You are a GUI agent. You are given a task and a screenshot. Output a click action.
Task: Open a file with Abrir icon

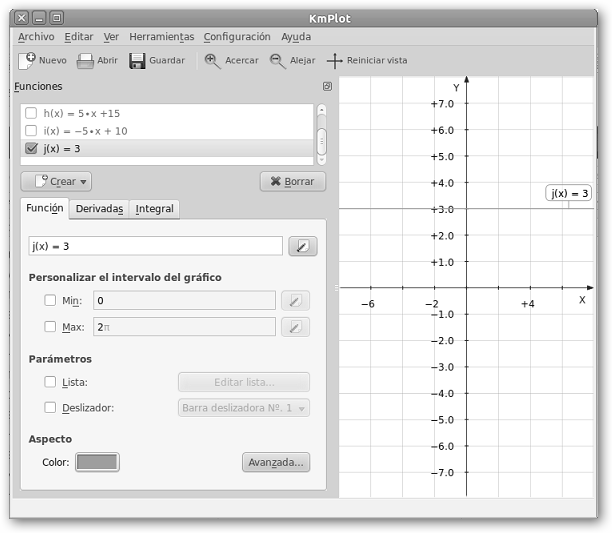pyautogui.click(x=86, y=61)
